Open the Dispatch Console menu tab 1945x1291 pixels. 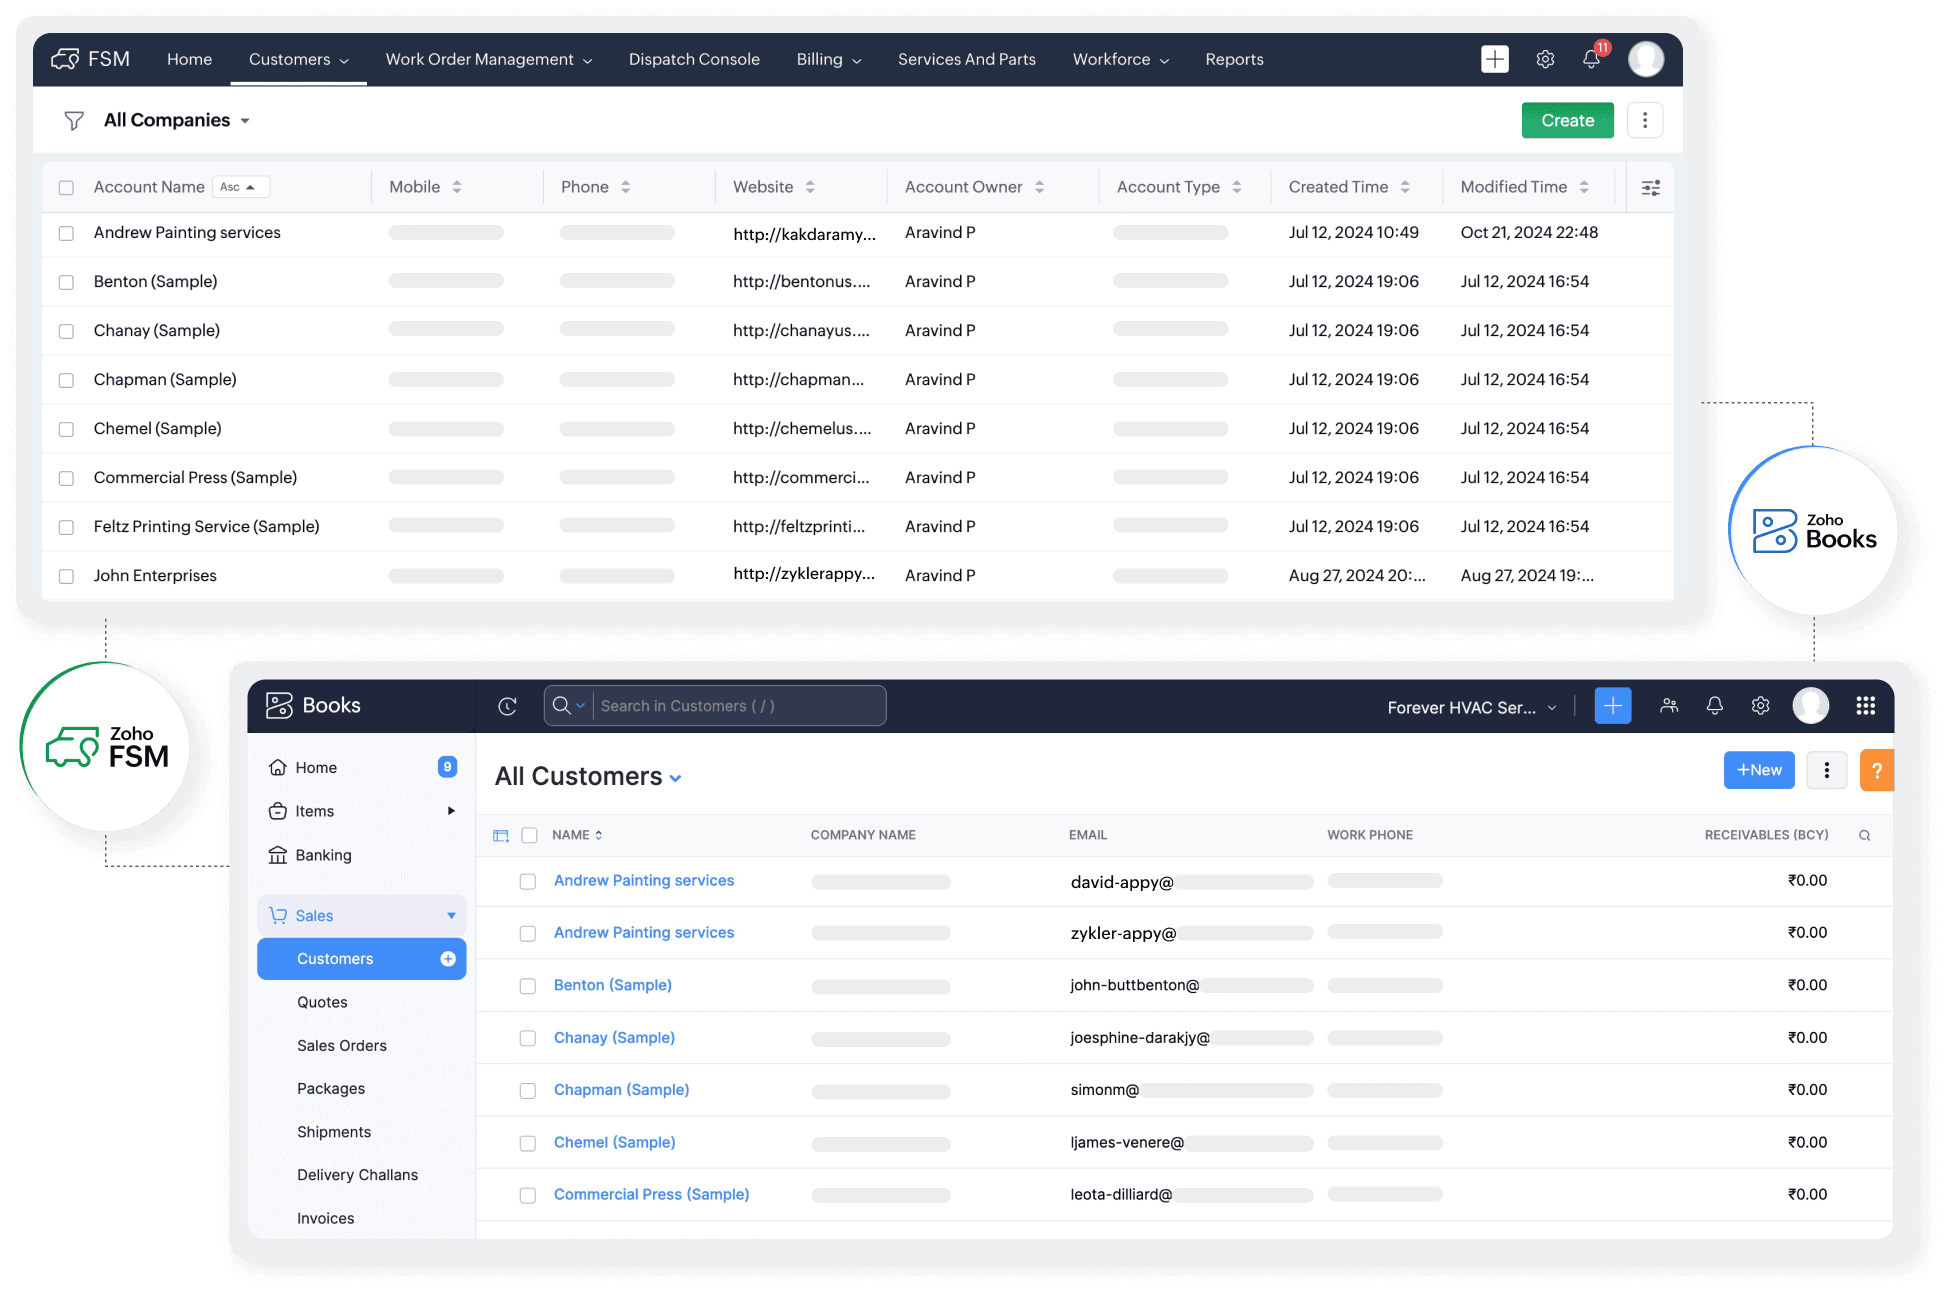click(694, 60)
